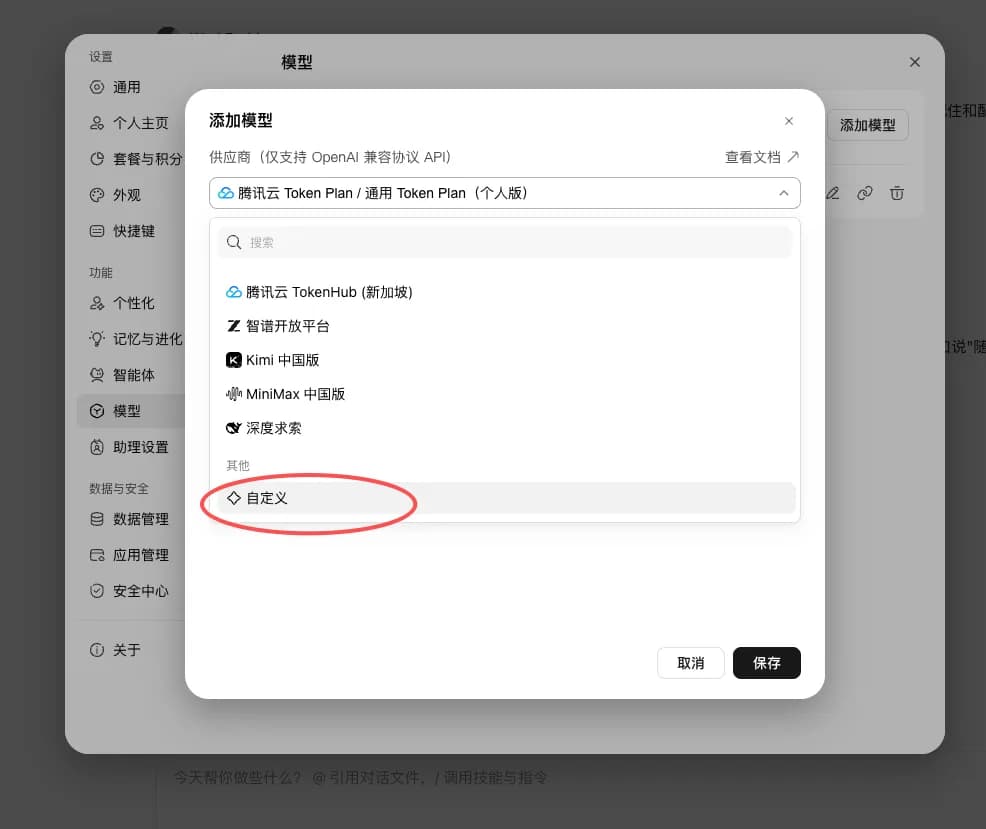The height and width of the screenshot is (829, 986).
Task: Click the MiniMax waveform logo icon
Action: coord(233,394)
